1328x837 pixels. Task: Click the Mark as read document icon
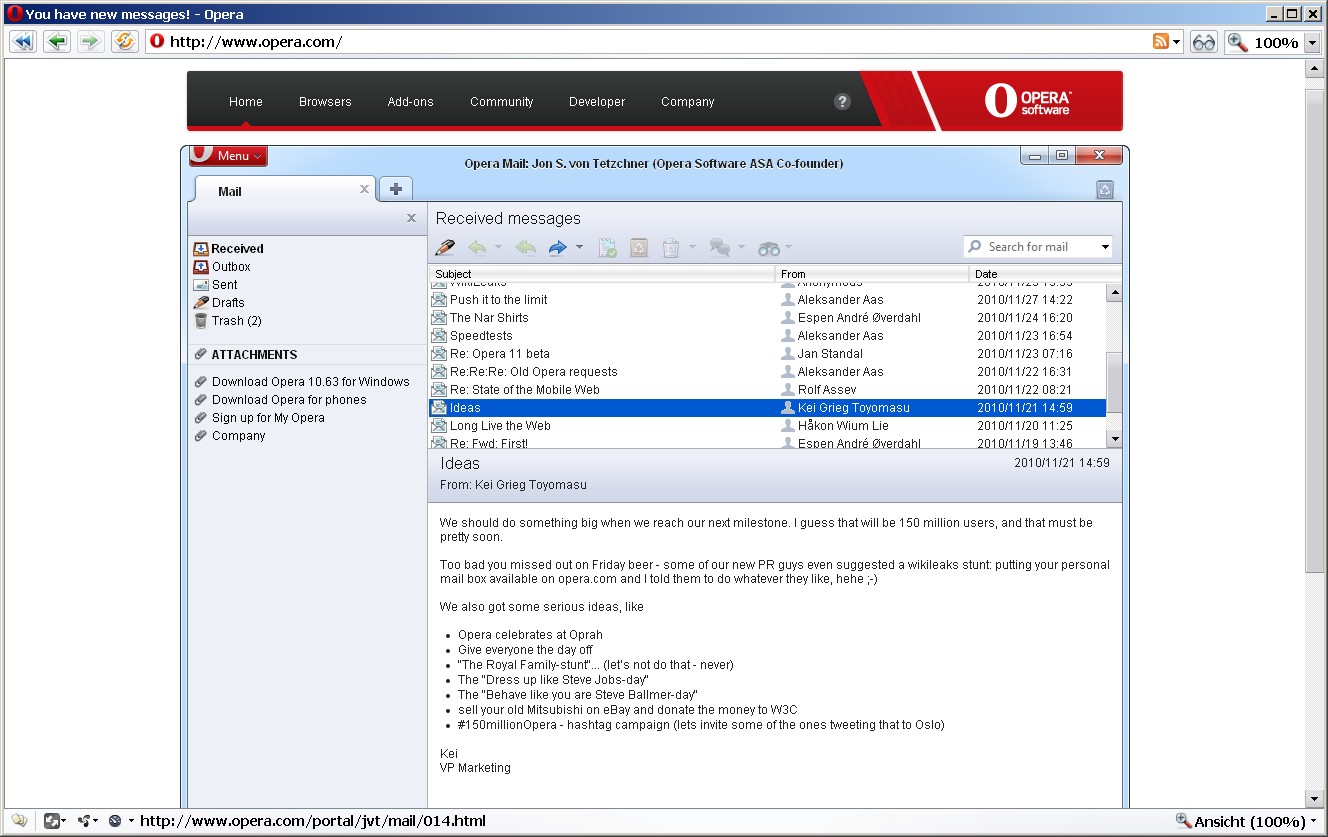[x=607, y=246]
